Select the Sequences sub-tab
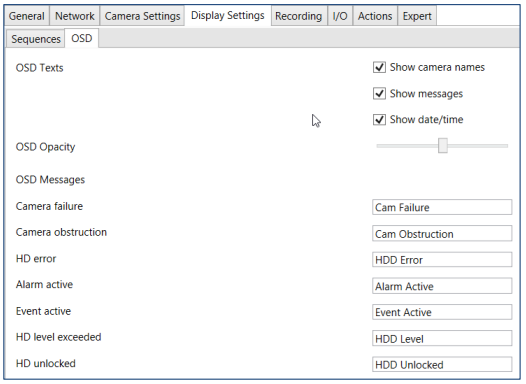Screen dimensions: 526x384 pyautogui.click(x=36, y=39)
